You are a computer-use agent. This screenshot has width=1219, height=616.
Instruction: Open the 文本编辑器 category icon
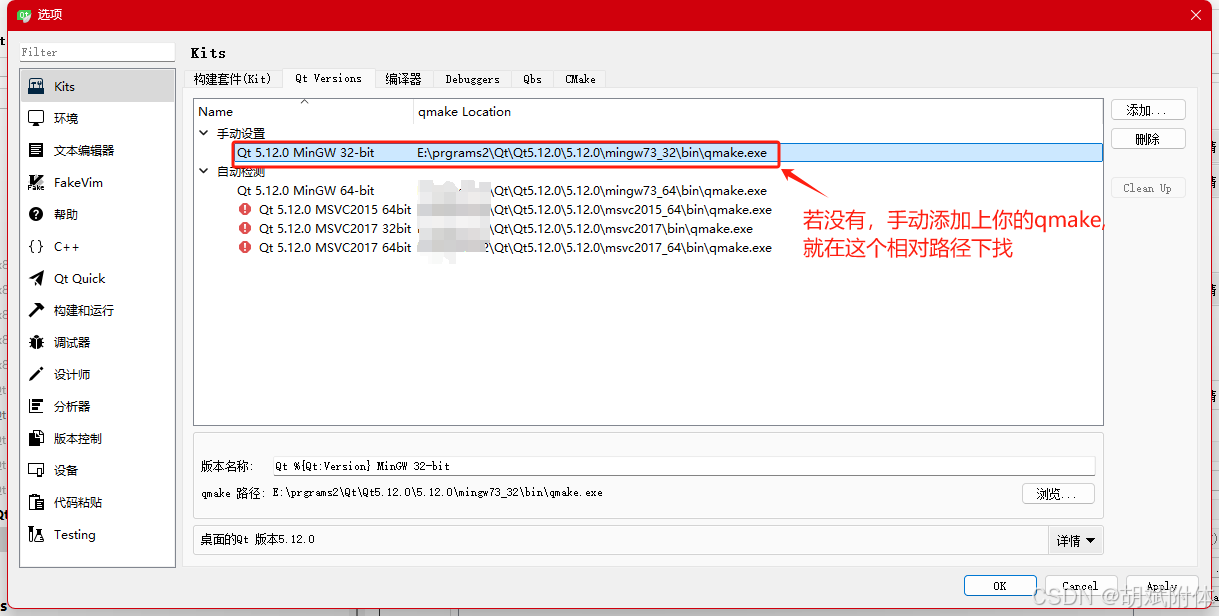[x=36, y=150]
